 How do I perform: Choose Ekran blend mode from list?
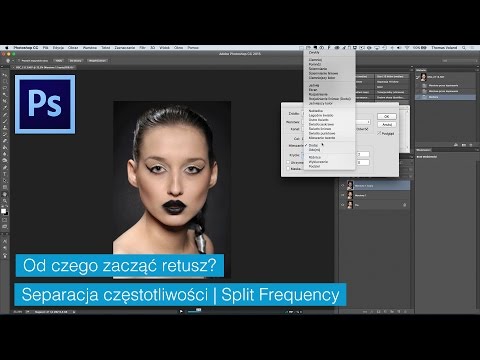[x=313, y=90]
